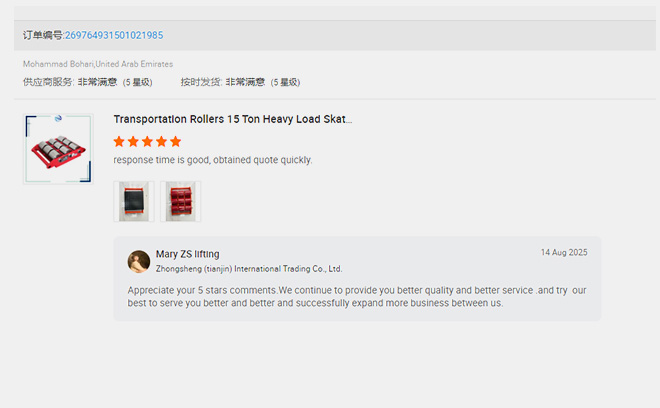The image size is (660, 408).
Task: Click Zhongsheng (tianjin) International Trading company name
Action: (248, 269)
